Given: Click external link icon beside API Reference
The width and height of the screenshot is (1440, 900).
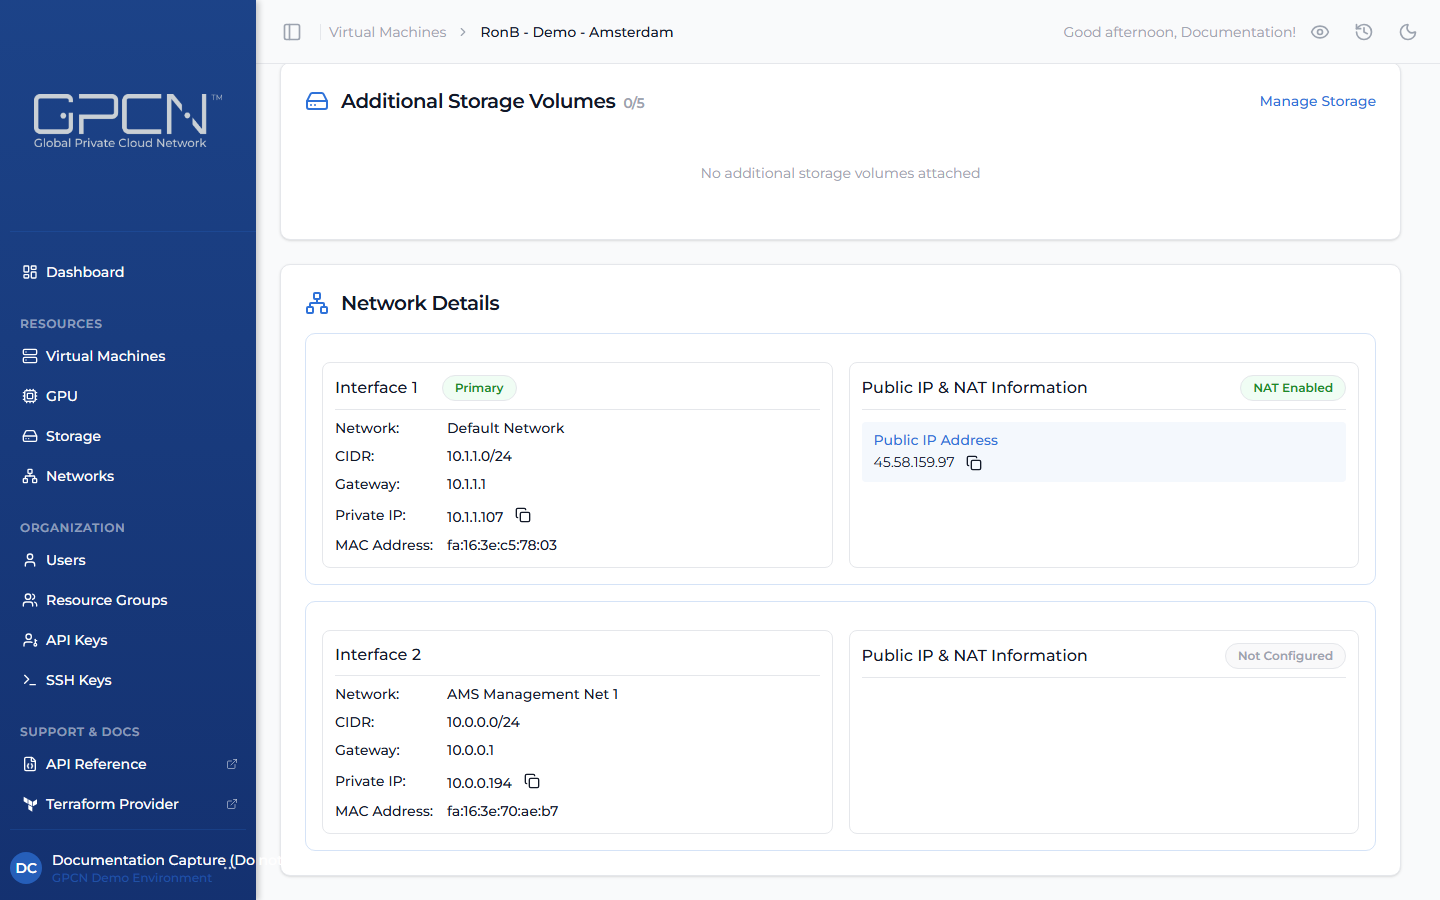Looking at the screenshot, I should [232, 764].
